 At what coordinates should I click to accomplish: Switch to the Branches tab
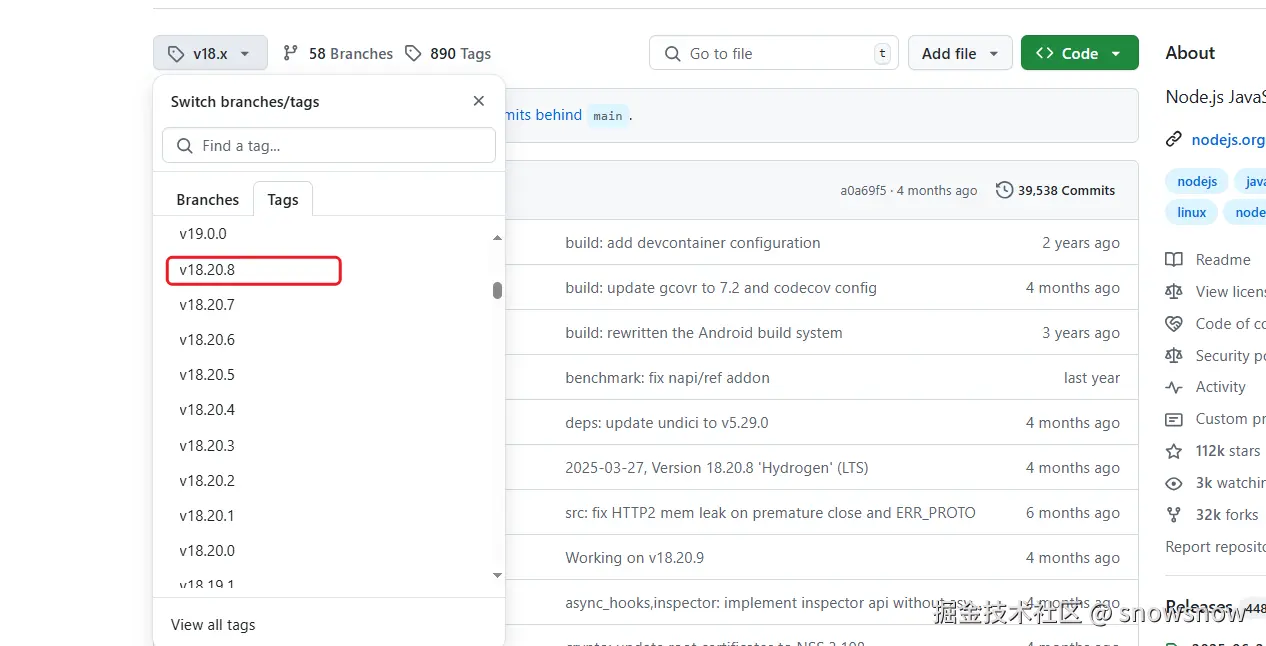click(x=208, y=200)
